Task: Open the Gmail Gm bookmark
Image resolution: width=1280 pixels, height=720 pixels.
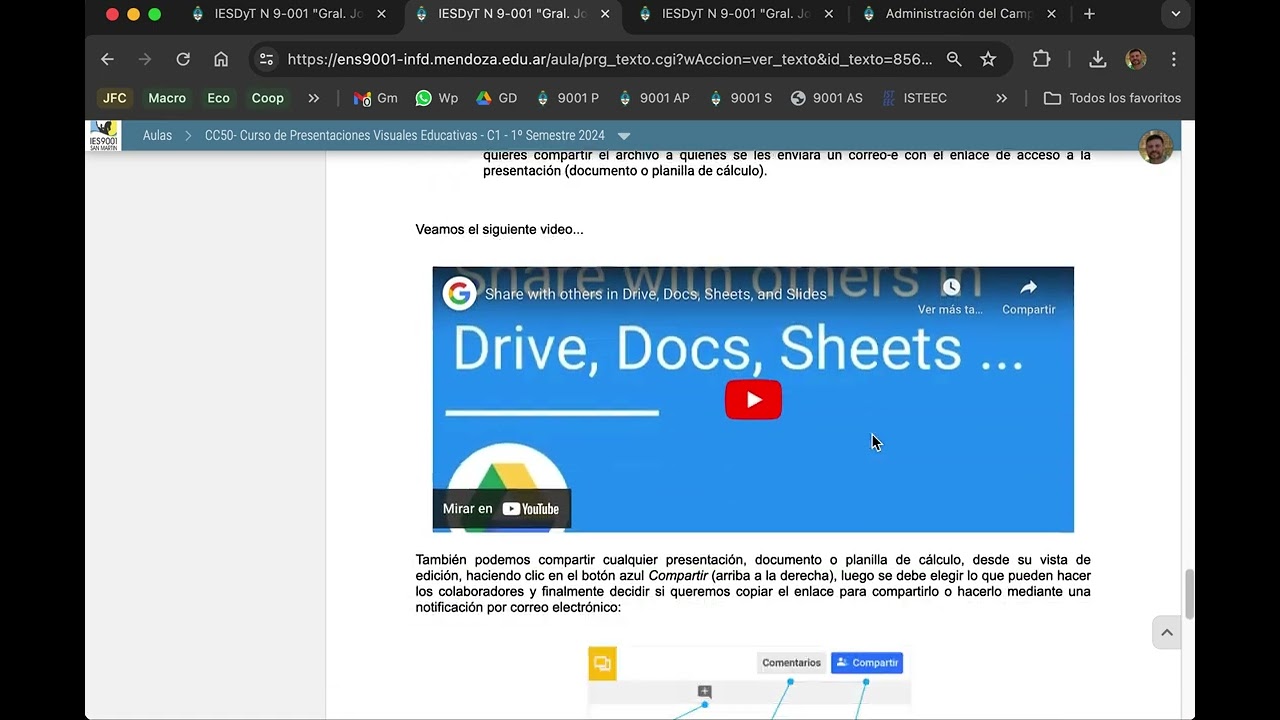Action: tap(376, 98)
